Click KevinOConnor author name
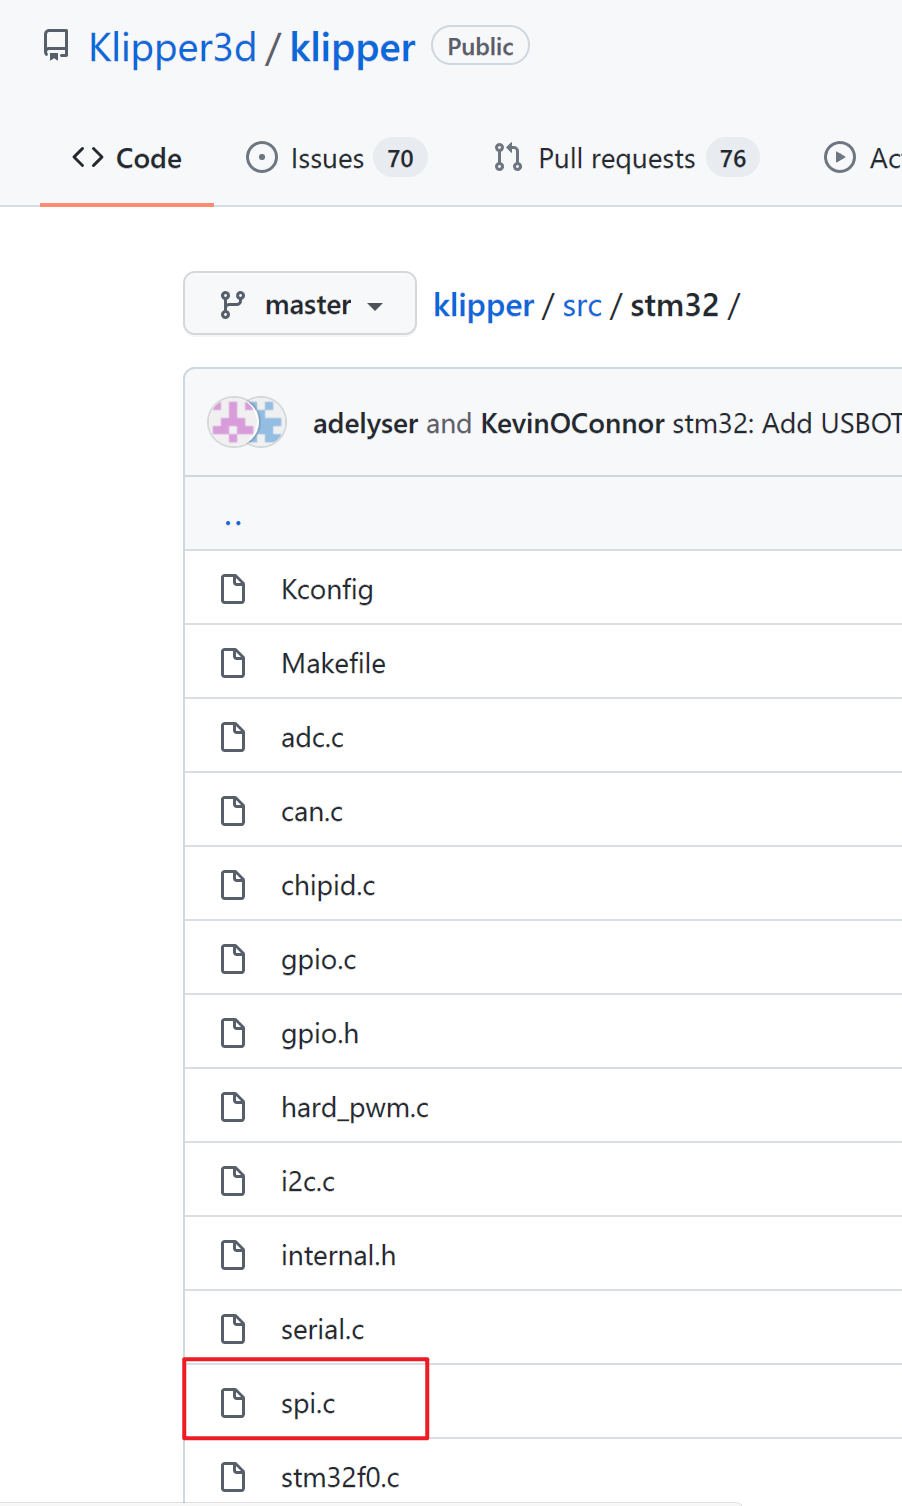Image resolution: width=902 pixels, height=1506 pixels. pyautogui.click(x=573, y=423)
